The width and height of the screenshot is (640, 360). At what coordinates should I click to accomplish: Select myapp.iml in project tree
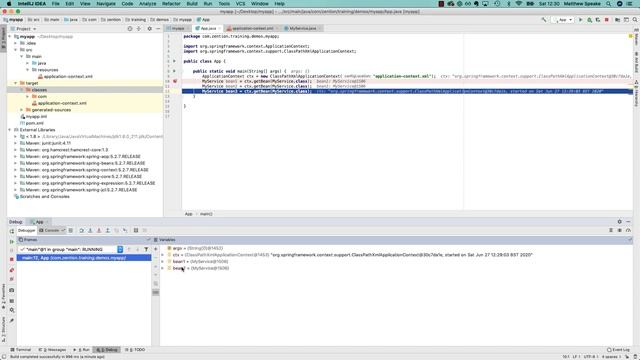36,117
